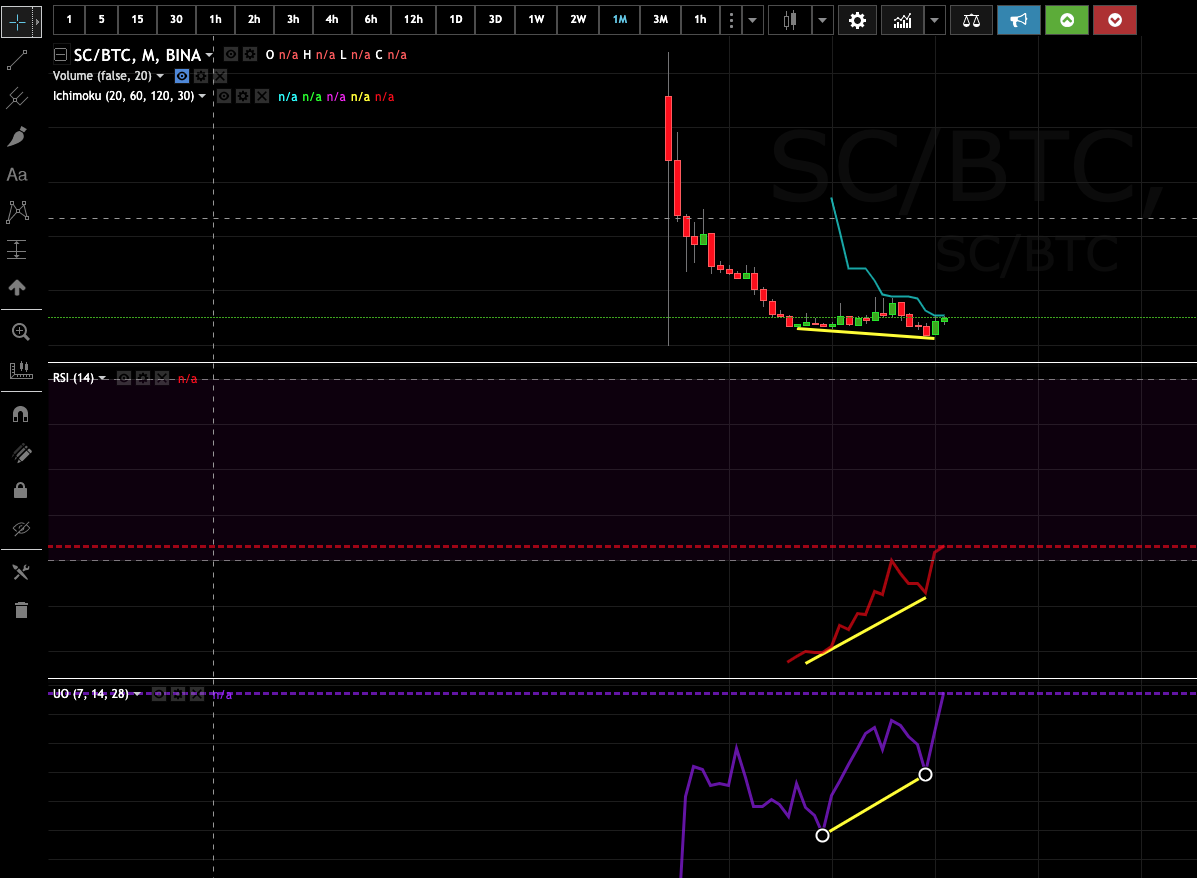Open the three-dot timeframe menu

coord(731,20)
